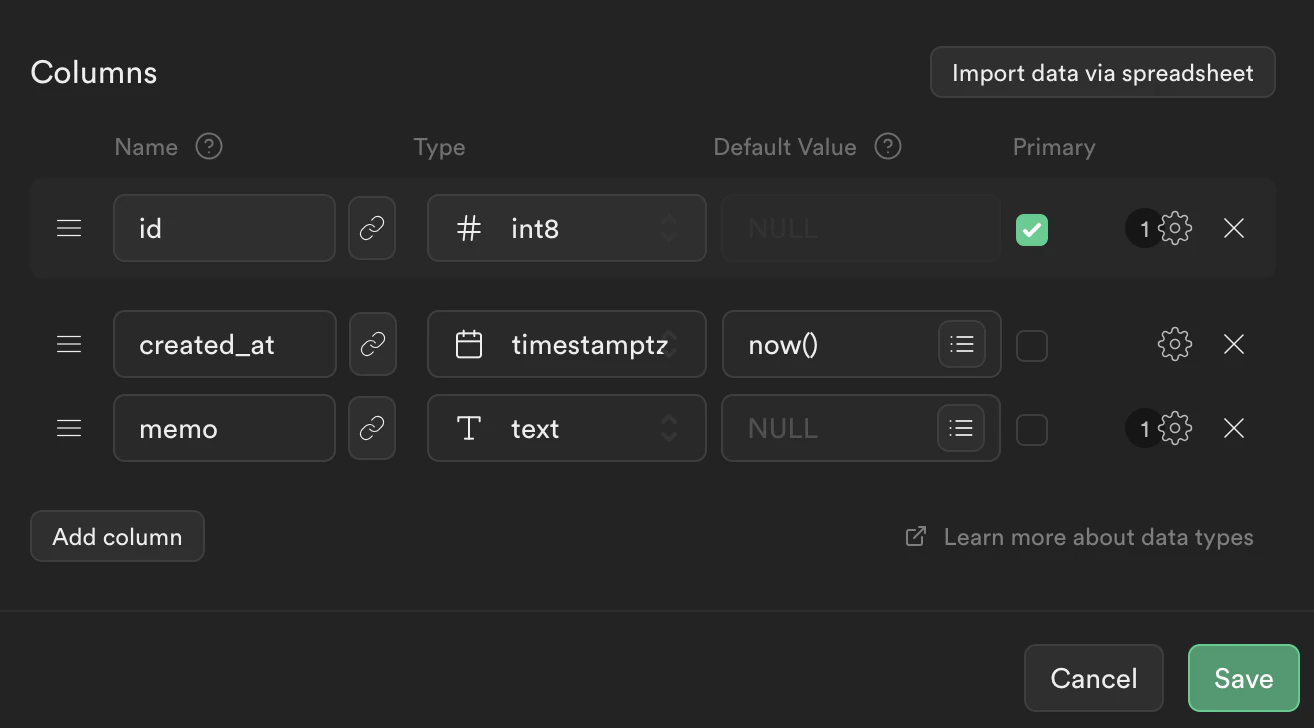Set memo as primary key
1314x728 pixels.
tap(1032, 429)
